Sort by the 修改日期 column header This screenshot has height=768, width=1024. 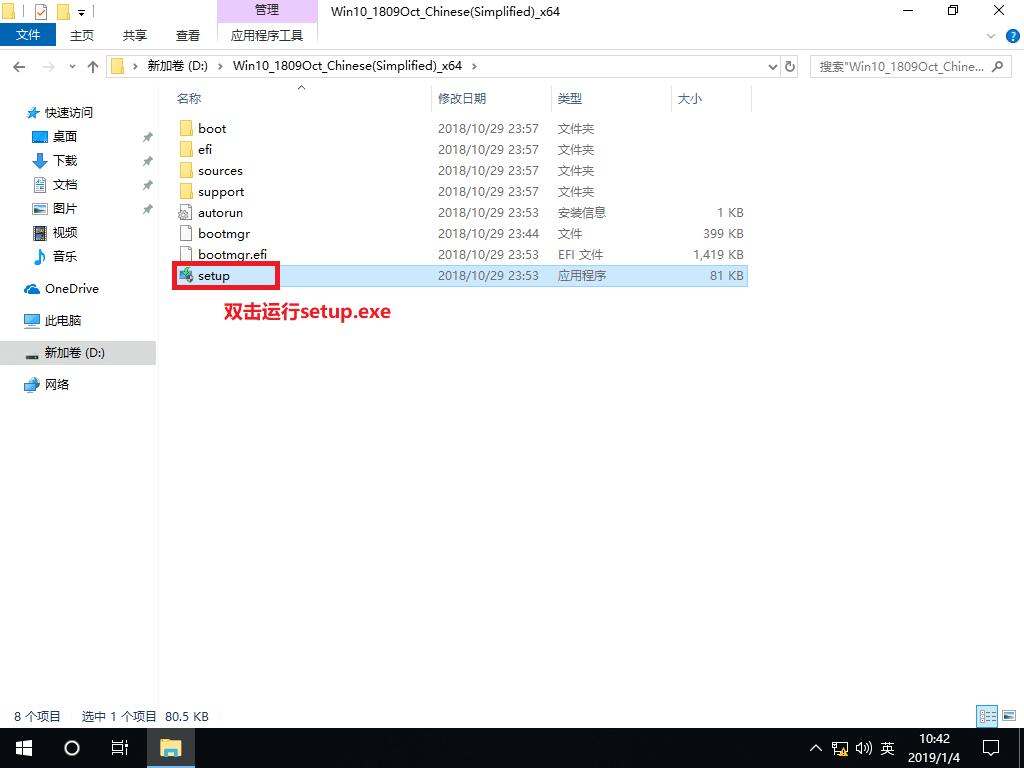(x=462, y=99)
